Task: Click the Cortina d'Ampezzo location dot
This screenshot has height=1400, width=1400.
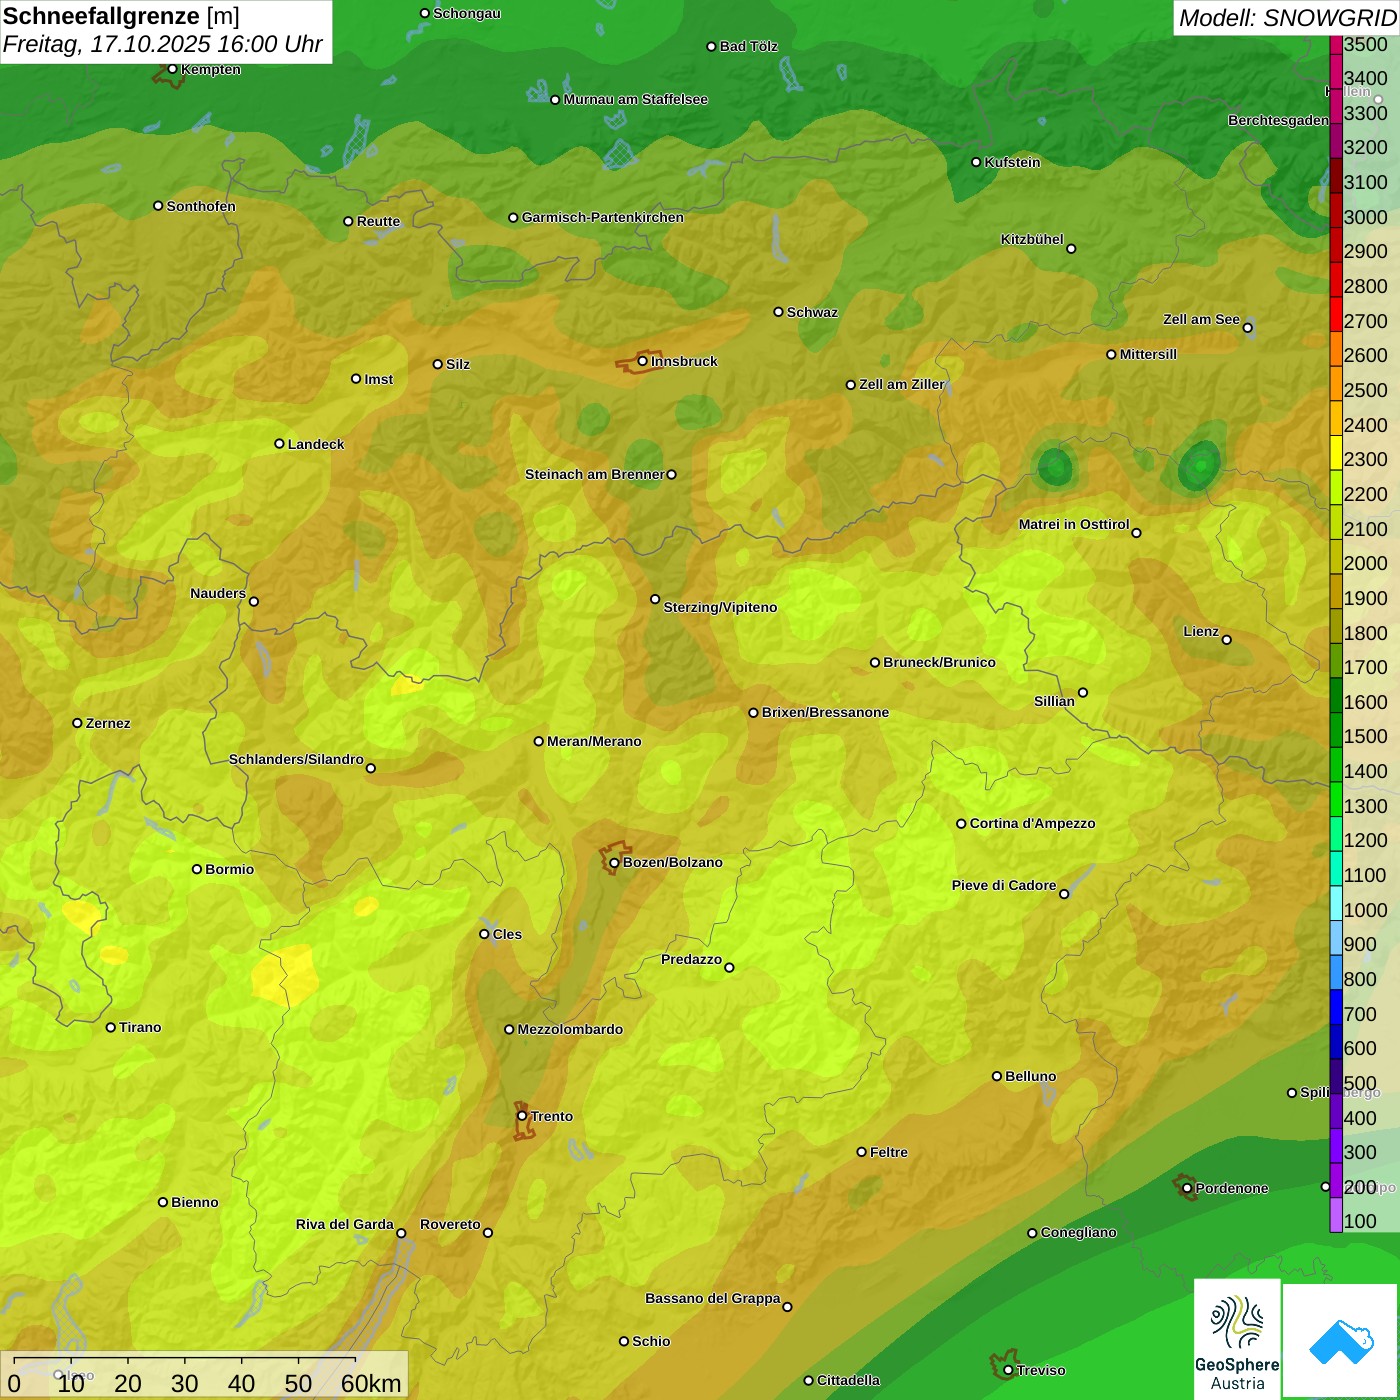Action: coord(961,824)
